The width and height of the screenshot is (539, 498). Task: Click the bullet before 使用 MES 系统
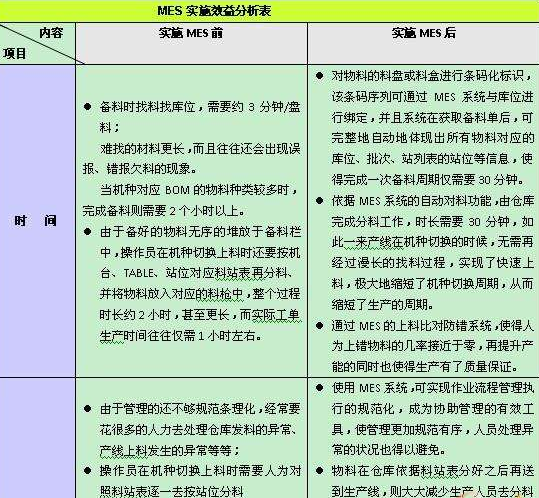pyautogui.click(x=320, y=388)
